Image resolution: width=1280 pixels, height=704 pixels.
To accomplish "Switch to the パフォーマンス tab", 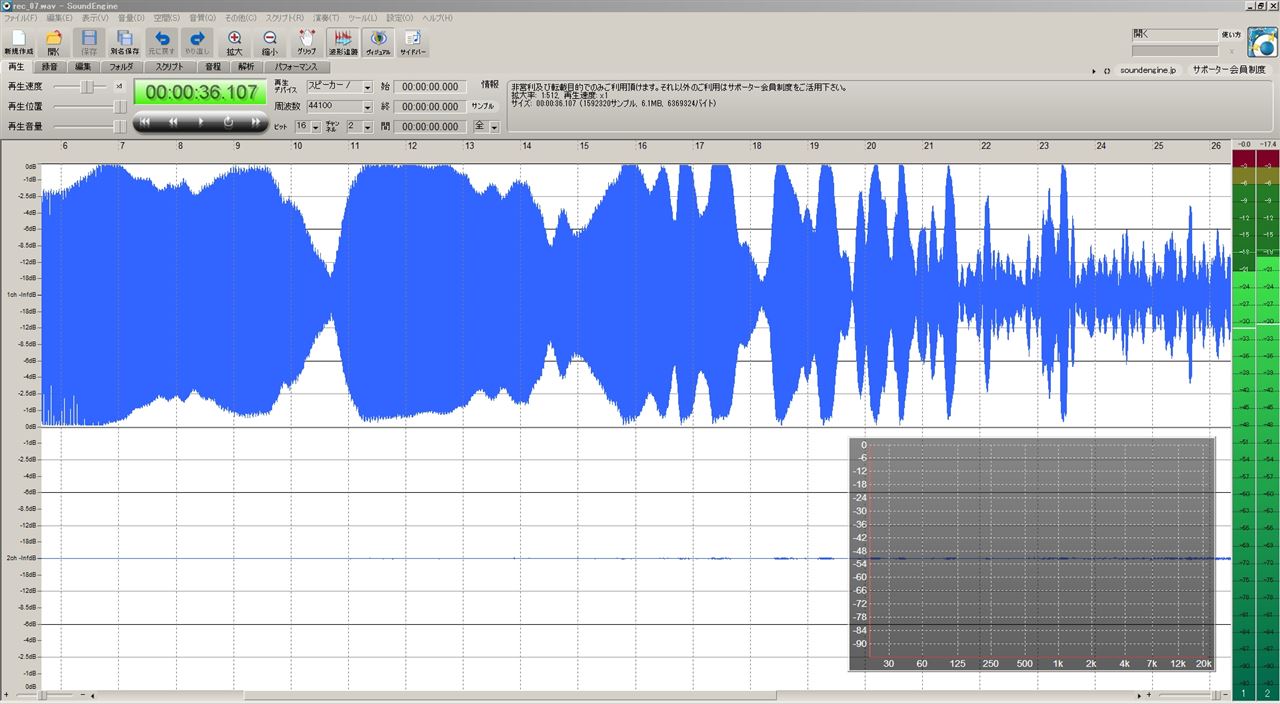I will [x=297, y=67].
